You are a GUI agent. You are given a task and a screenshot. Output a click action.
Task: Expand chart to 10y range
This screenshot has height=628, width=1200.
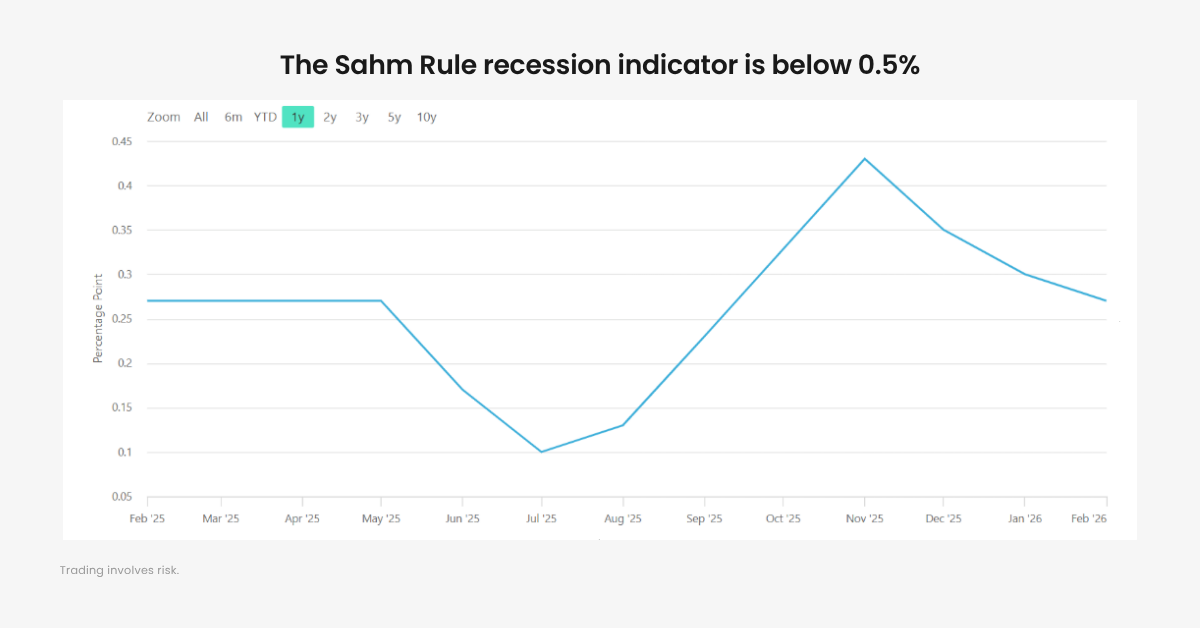(427, 117)
